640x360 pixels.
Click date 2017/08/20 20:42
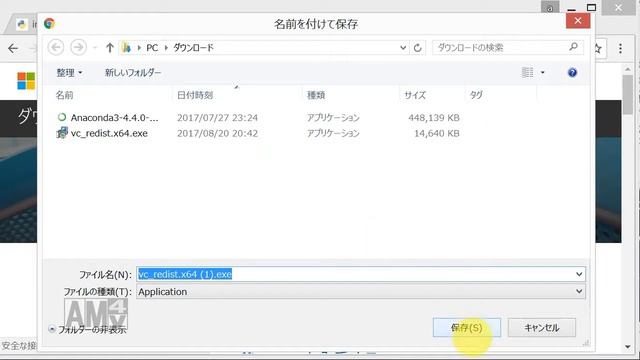click(217, 133)
